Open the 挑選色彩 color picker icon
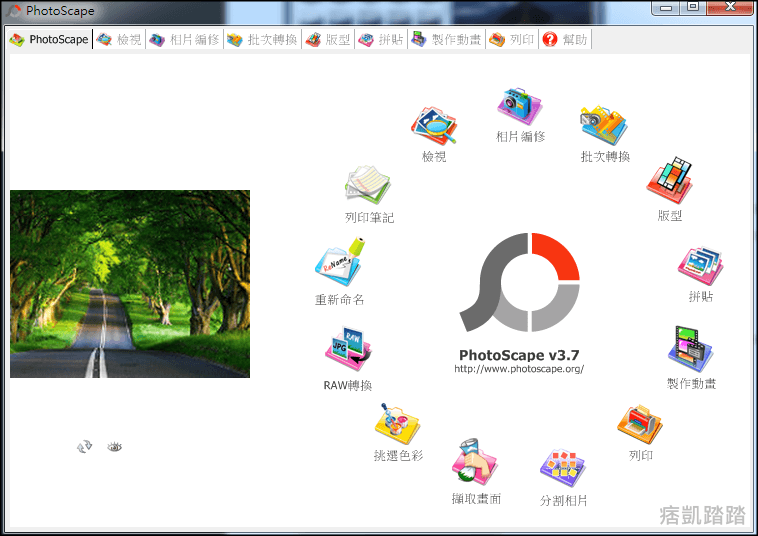Image resolution: width=758 pixels, height=536 pixels. 397,424
